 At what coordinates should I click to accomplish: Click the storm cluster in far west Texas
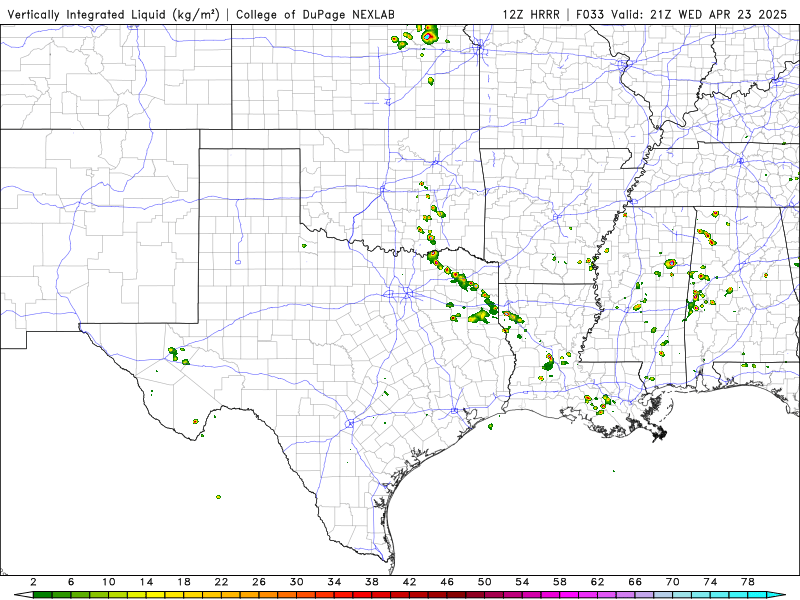(x=178, y=355)
